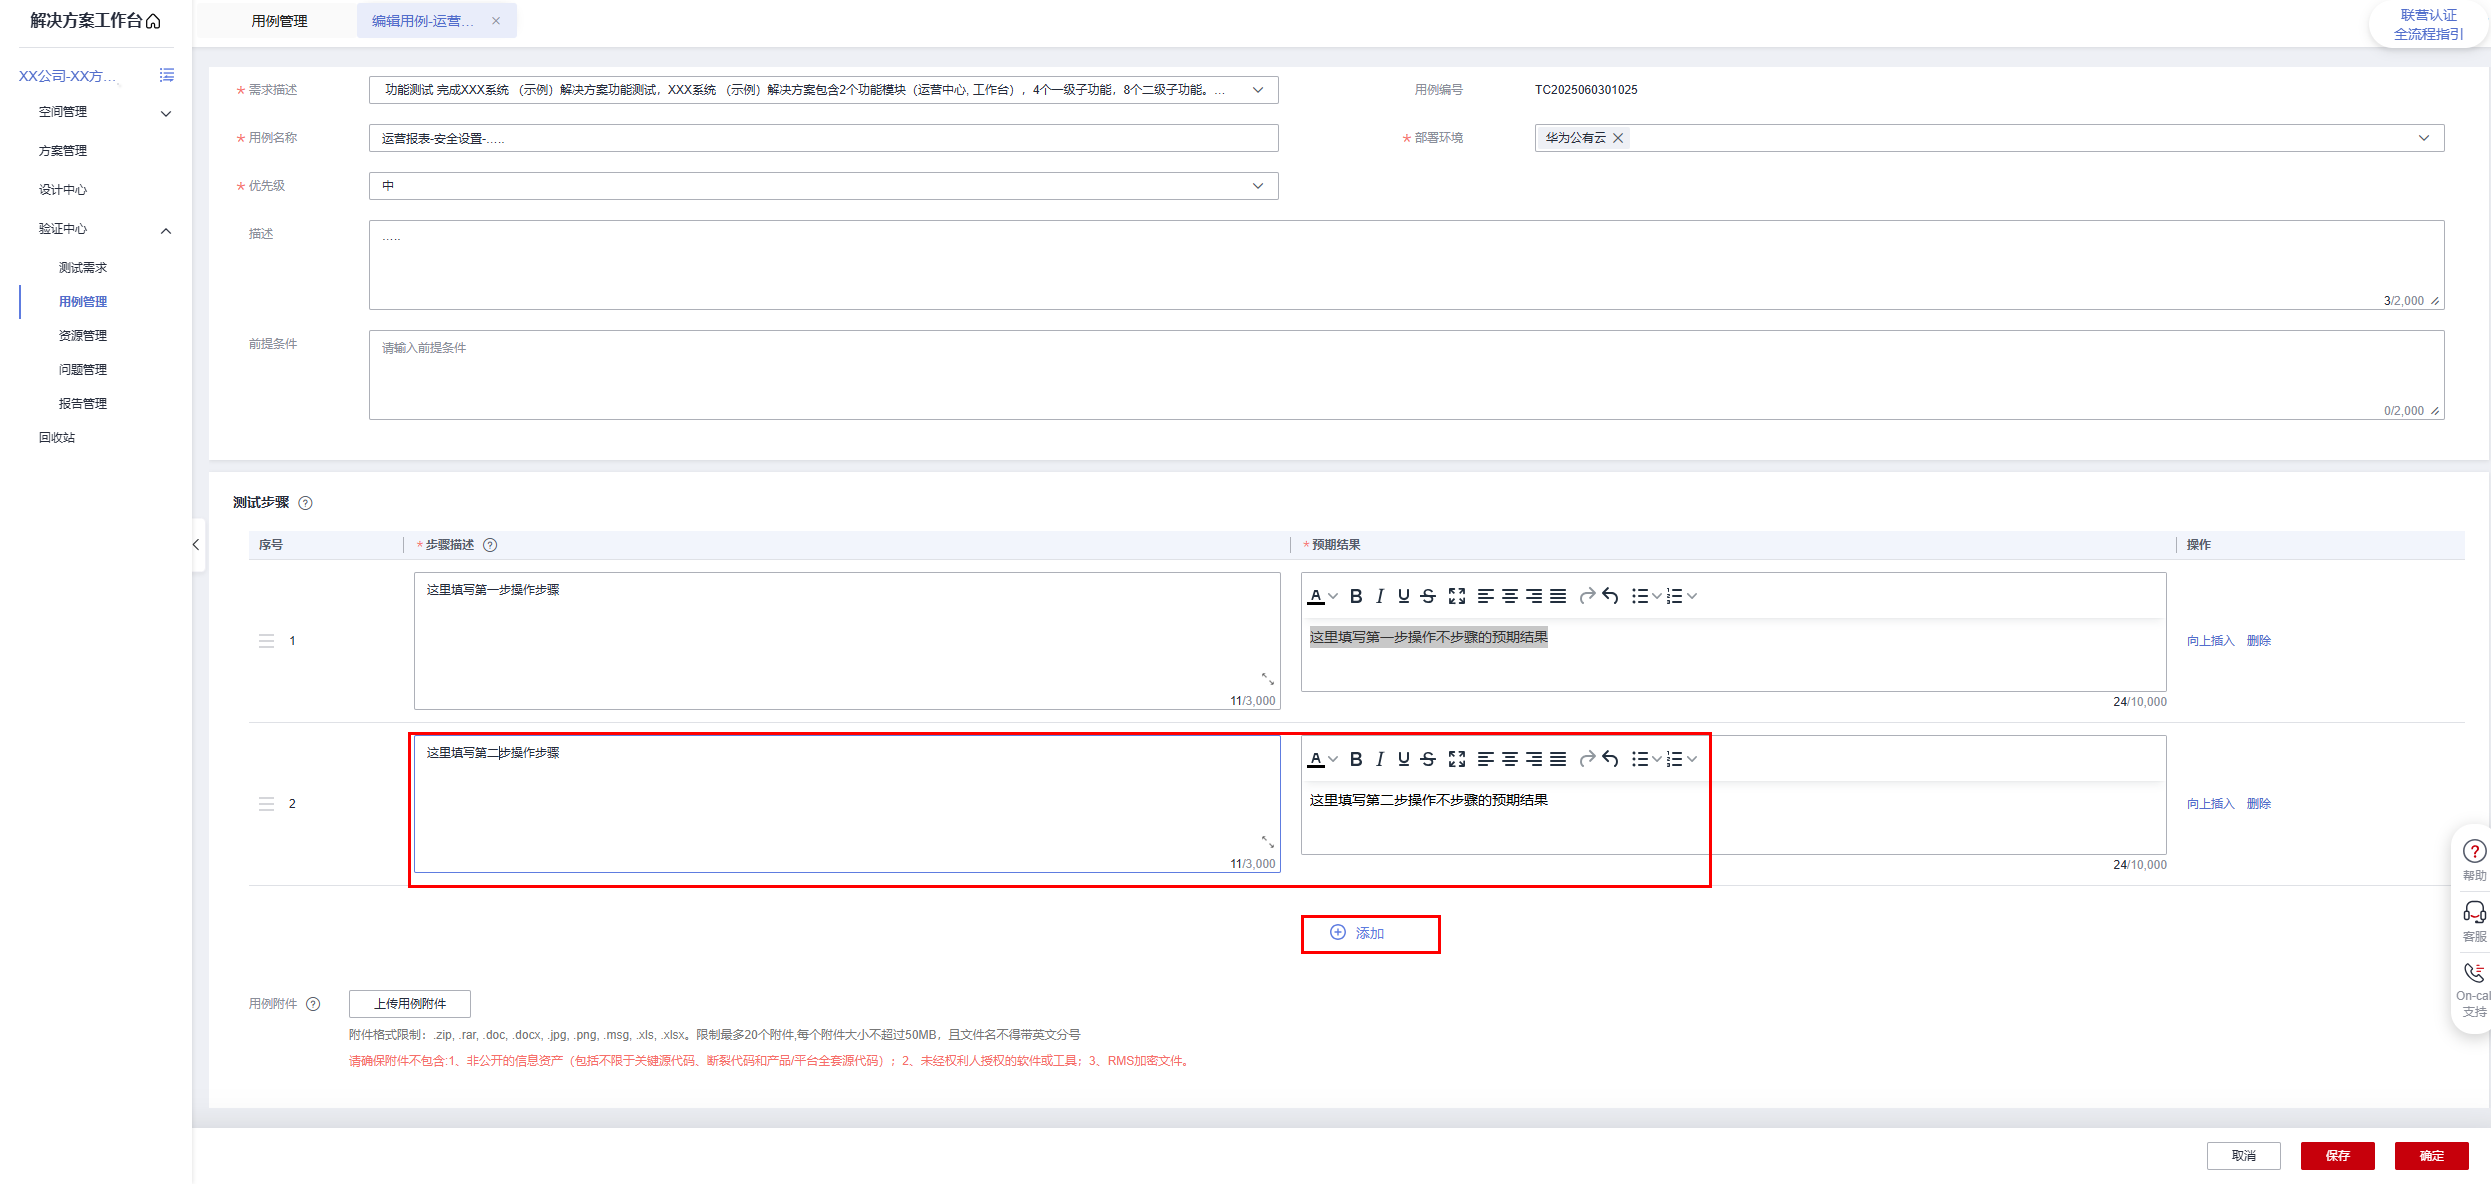The image size is (2491, 1184).
Task: Click 向上插入 for step 1
Action: [x=2210, y=641]
